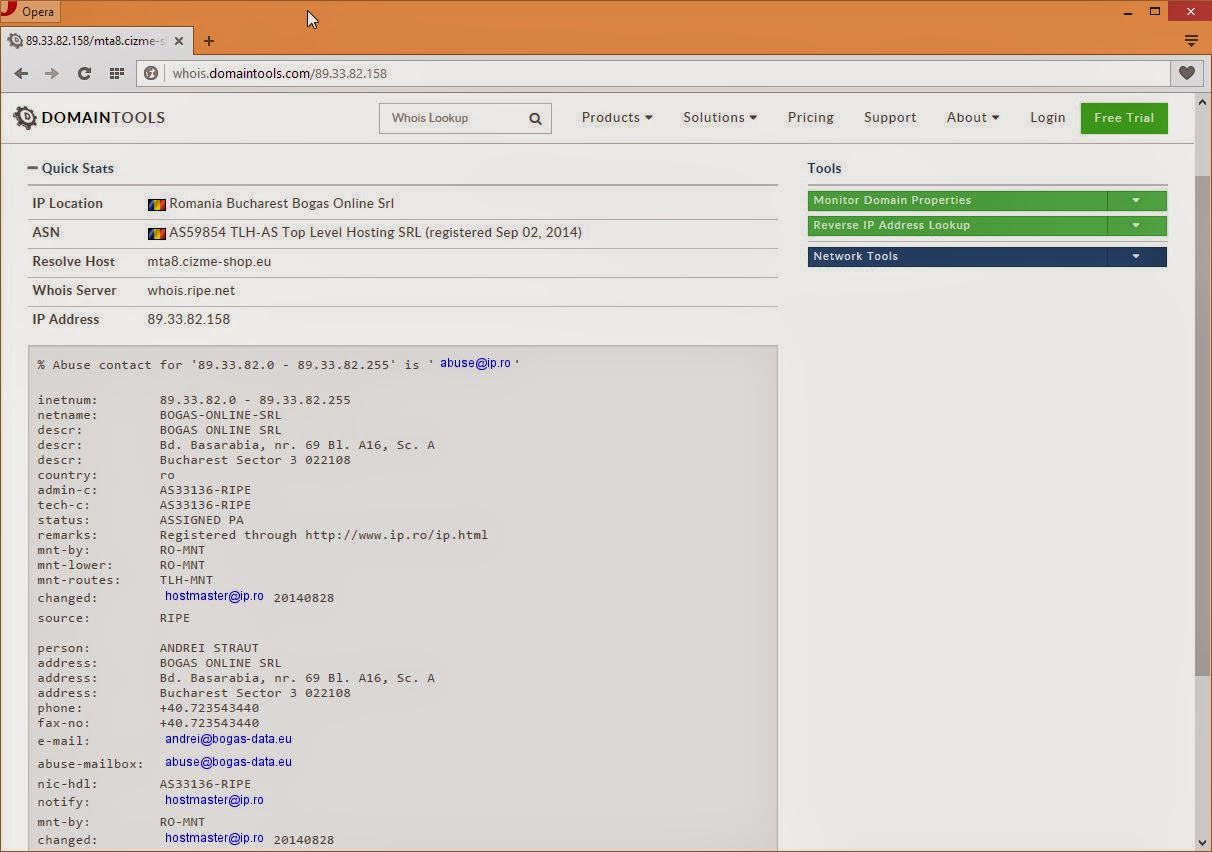Open the Support page
This screenshot has height=852, width=1212.
(x=890, y=118)
